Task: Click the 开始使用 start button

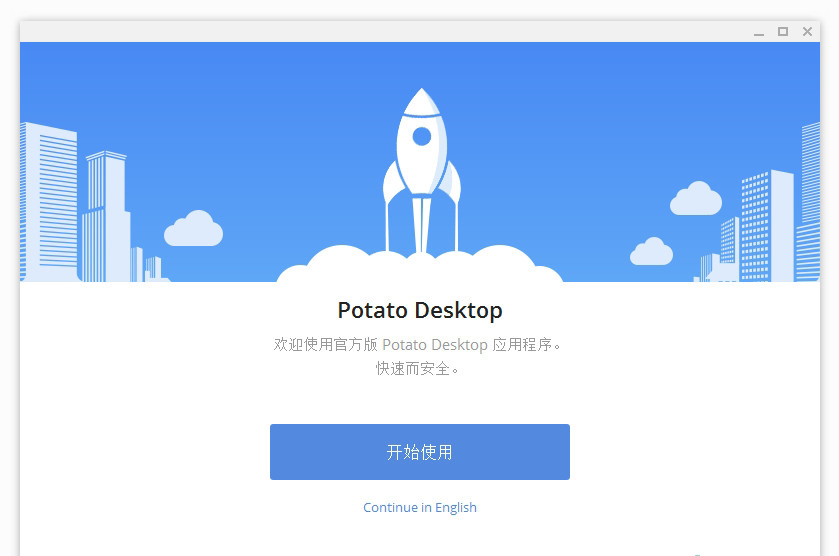Action: 420,452
